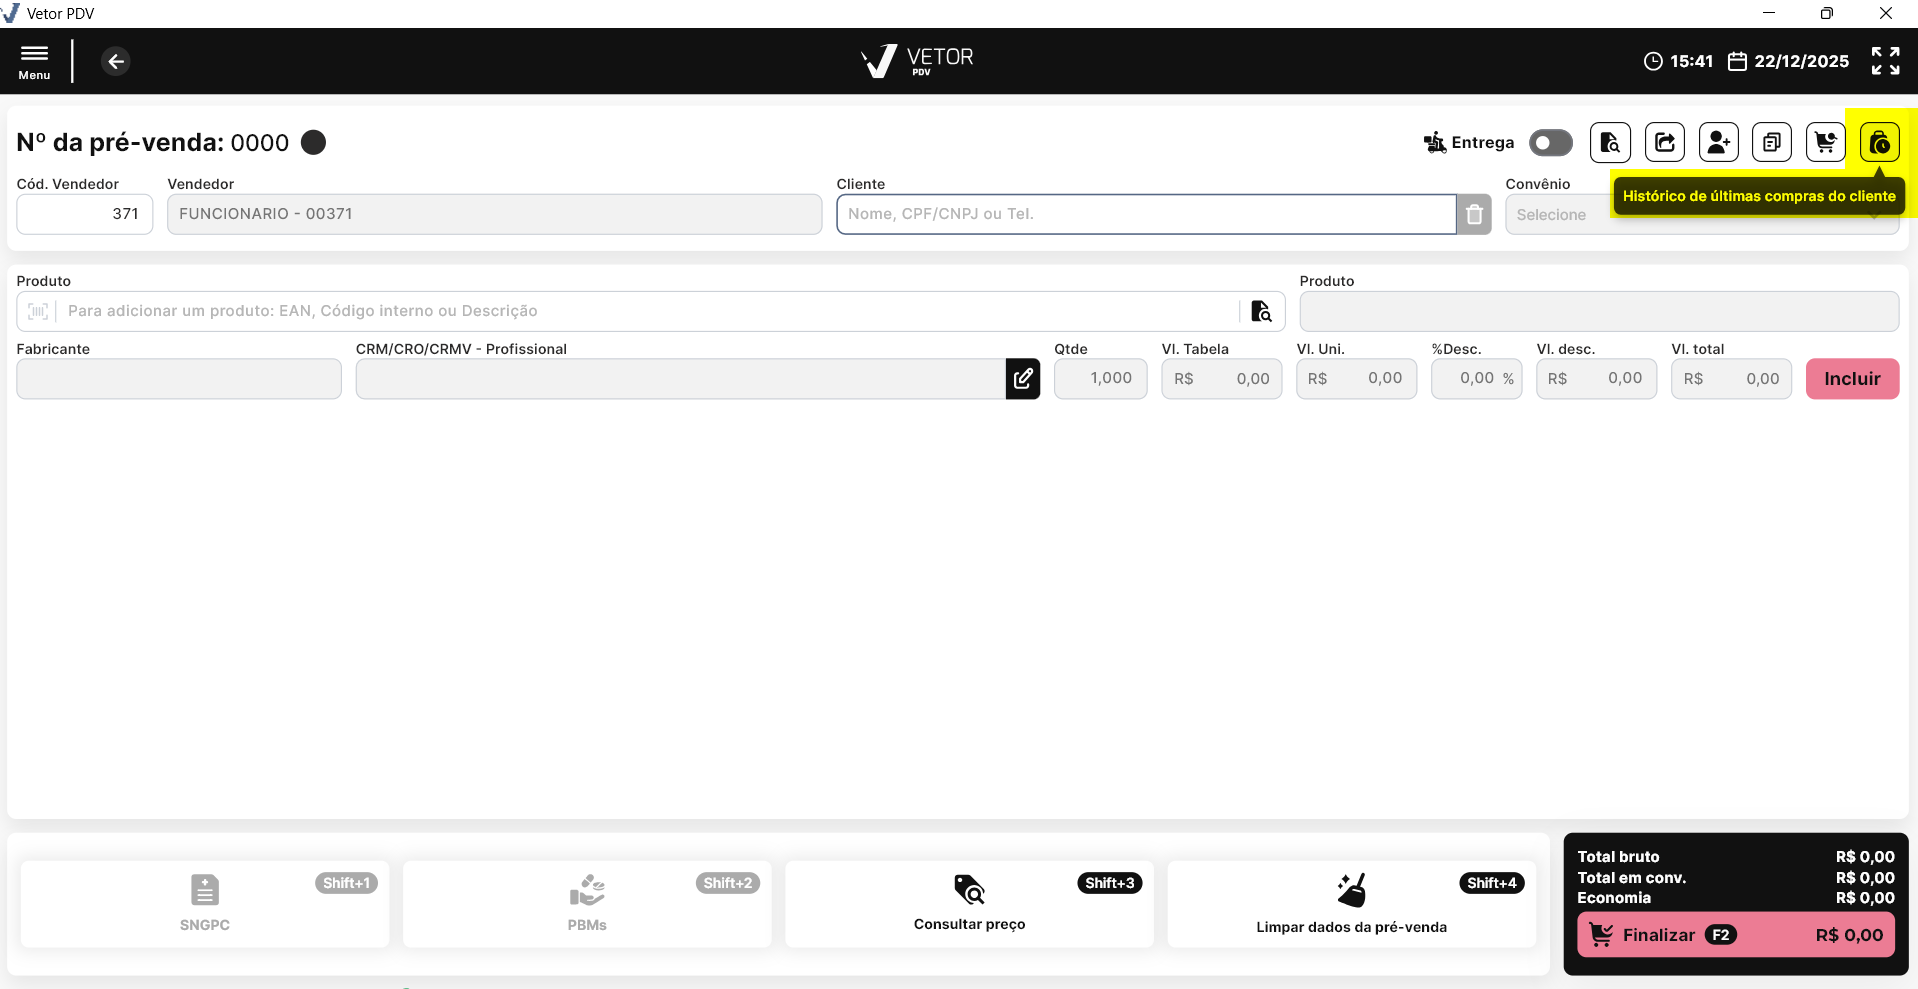
Task: Click the add customer icon
Action: (x=1719, y=142)
